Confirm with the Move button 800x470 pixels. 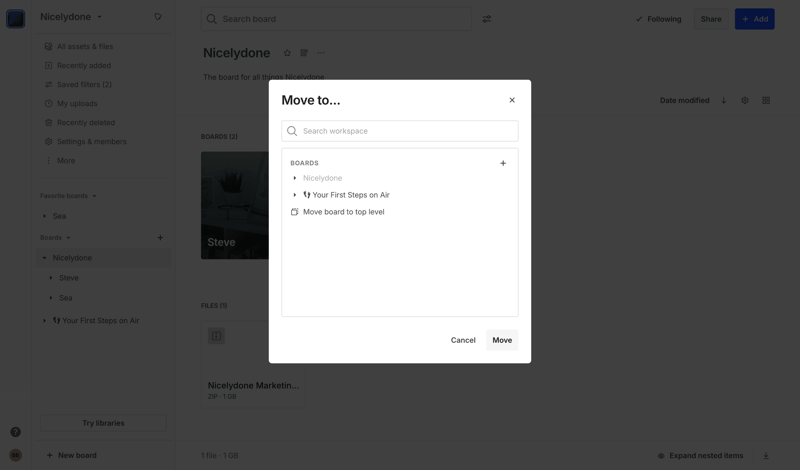pyautogui.click(x=502, y=340)
